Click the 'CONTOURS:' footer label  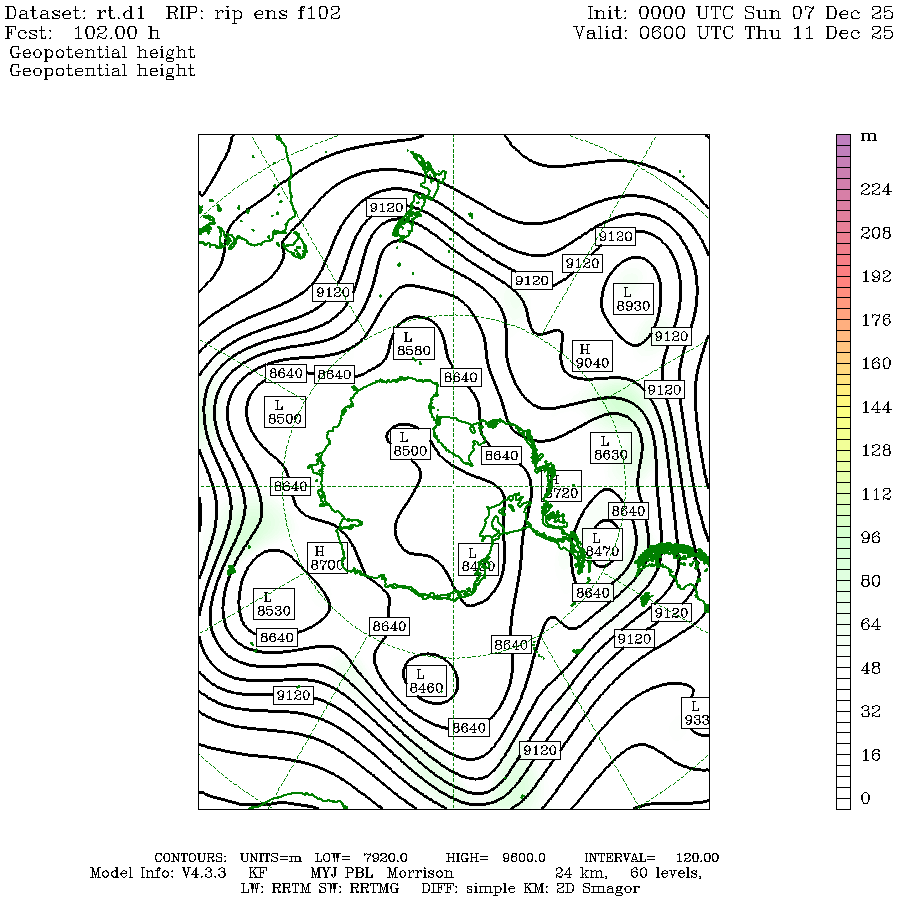191,858
